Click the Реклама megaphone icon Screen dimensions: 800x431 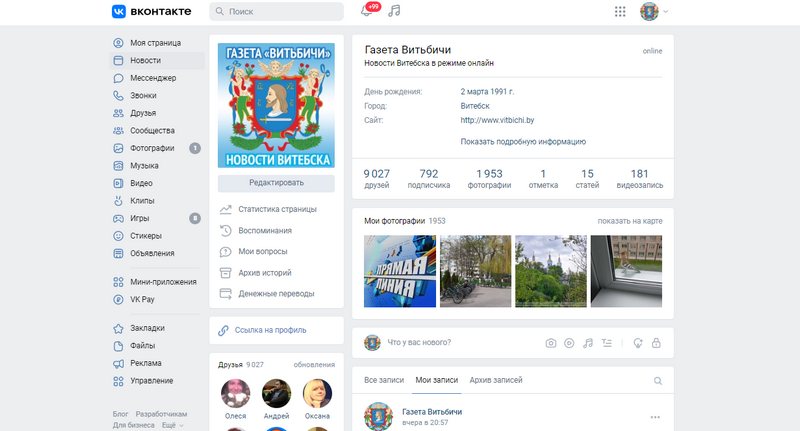click(x=118, y=363)
